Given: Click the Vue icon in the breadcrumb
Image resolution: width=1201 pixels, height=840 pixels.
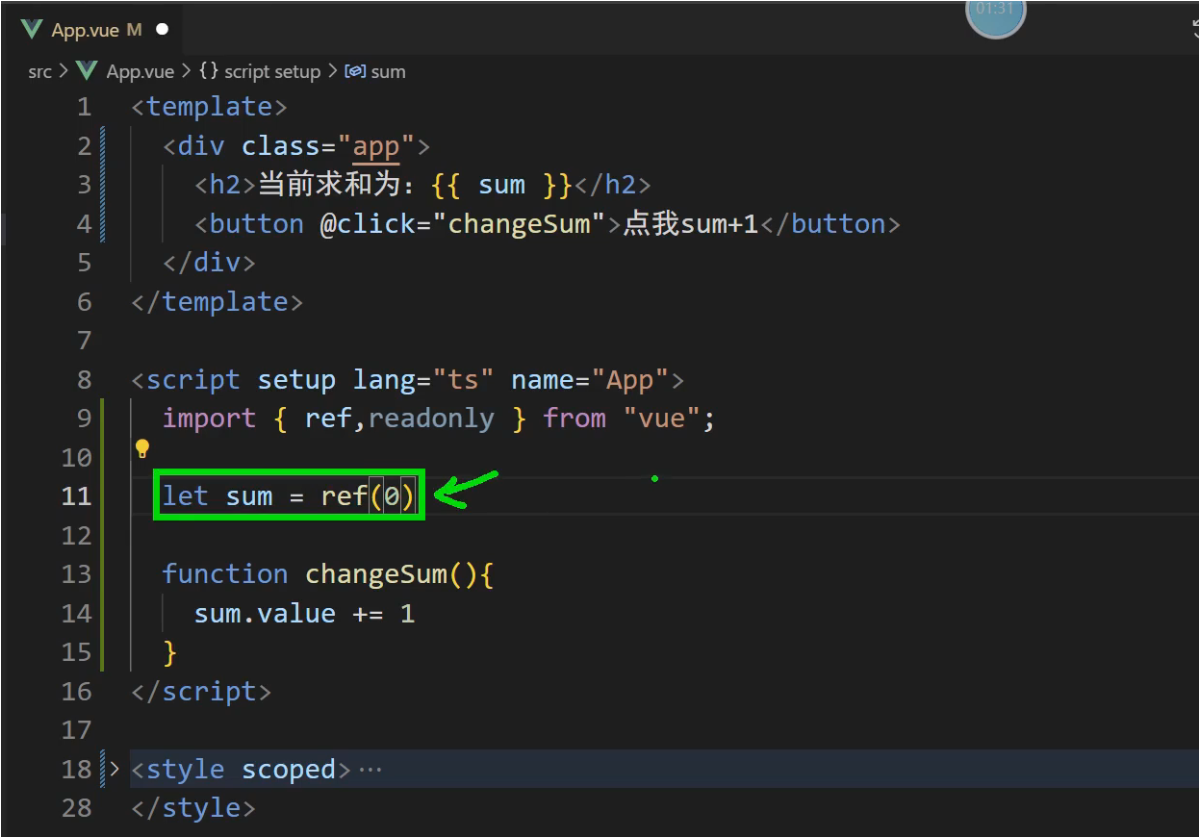Looking at the screenshot, I should pos(87,72).
